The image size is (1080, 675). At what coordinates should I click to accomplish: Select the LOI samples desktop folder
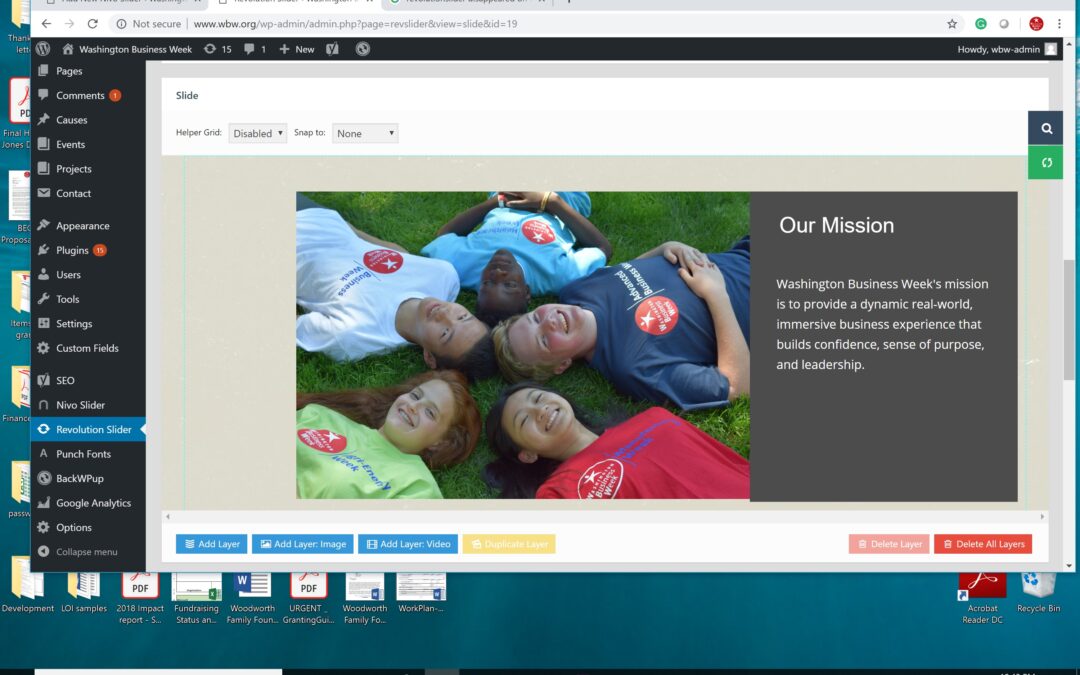84,593
